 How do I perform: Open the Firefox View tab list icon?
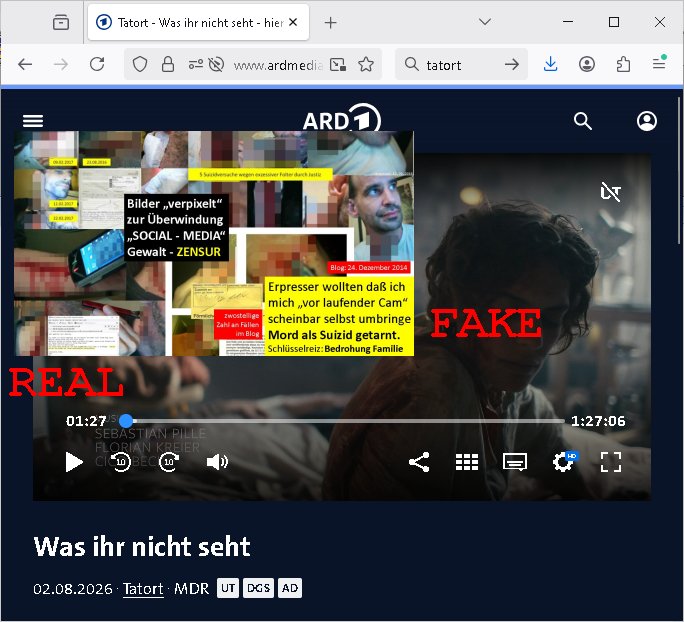click(x=61, y=22)
